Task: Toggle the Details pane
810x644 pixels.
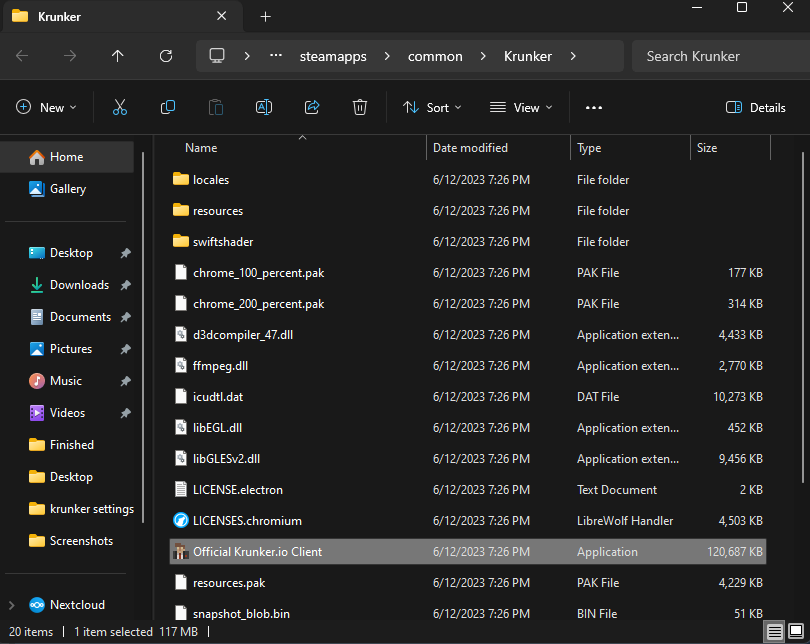Action: point(756,107)
